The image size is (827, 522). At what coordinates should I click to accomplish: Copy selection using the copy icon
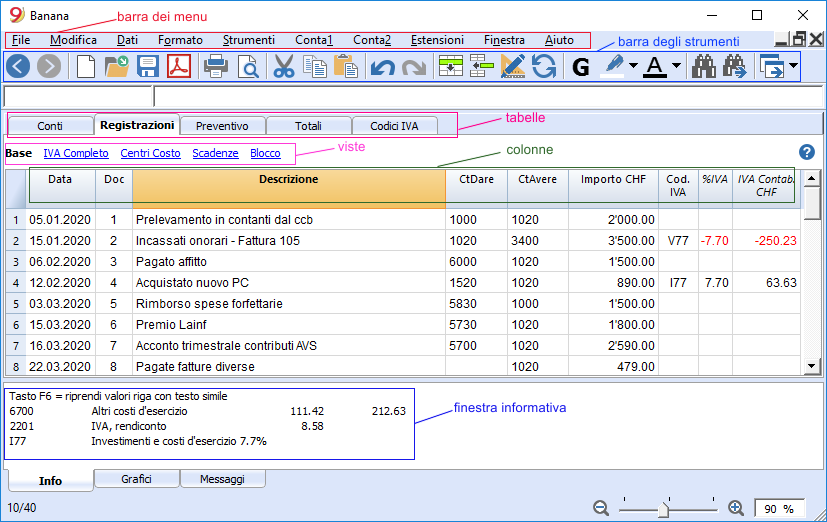pyautogui.click(x=315, y=66)
